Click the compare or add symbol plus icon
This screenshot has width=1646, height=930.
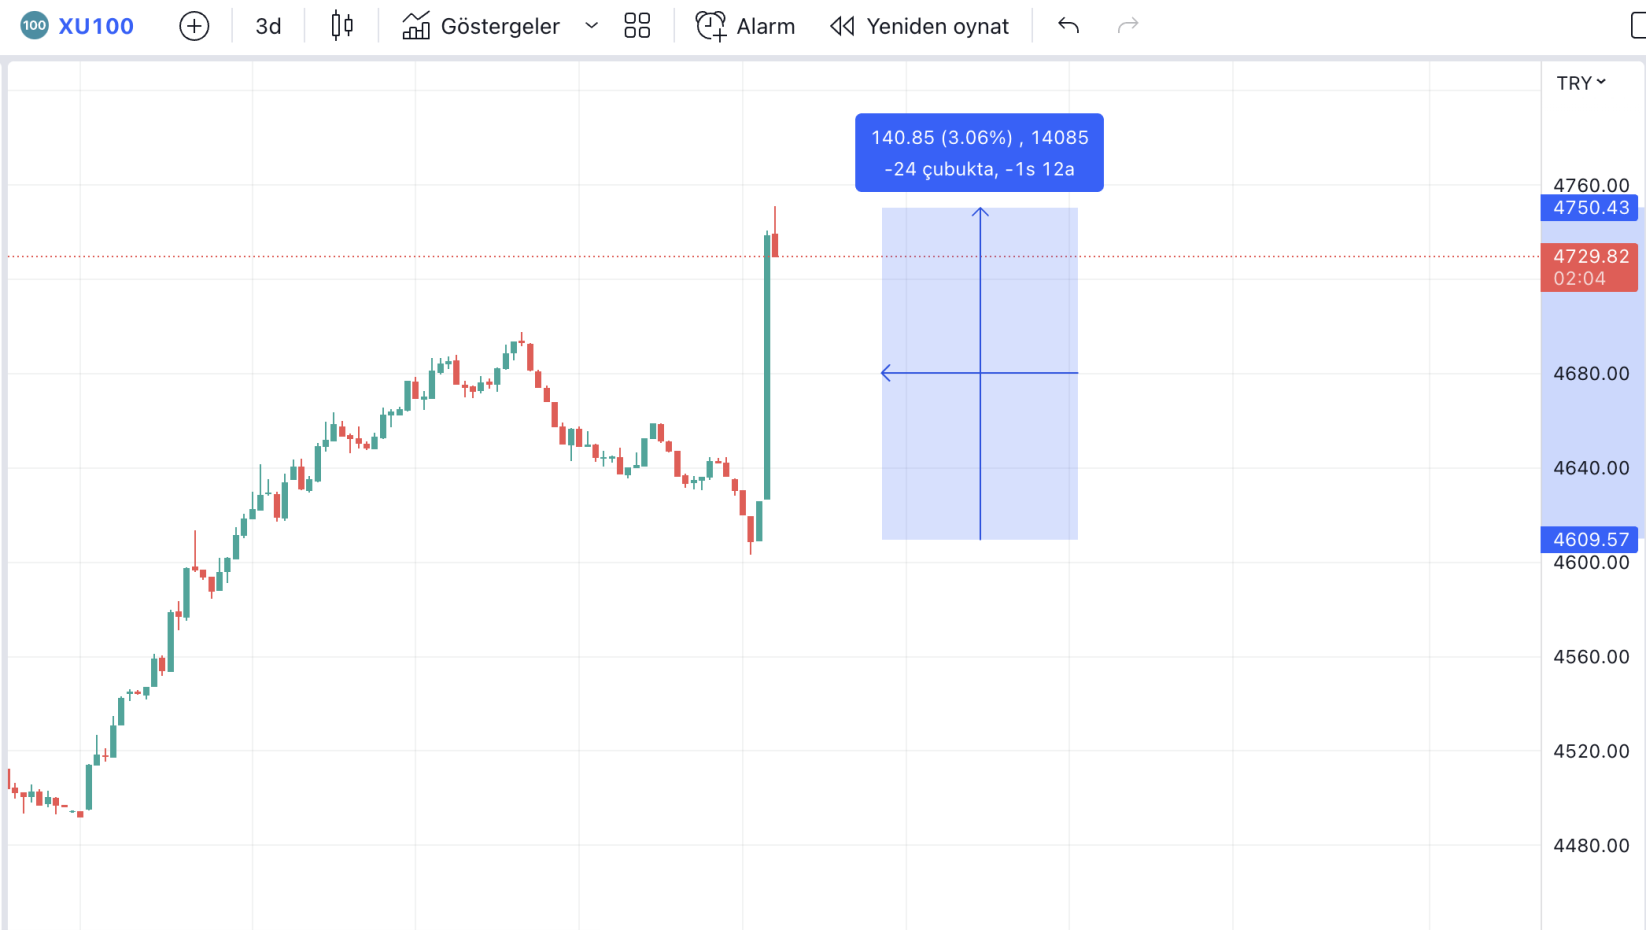click(x=194, y=26)
